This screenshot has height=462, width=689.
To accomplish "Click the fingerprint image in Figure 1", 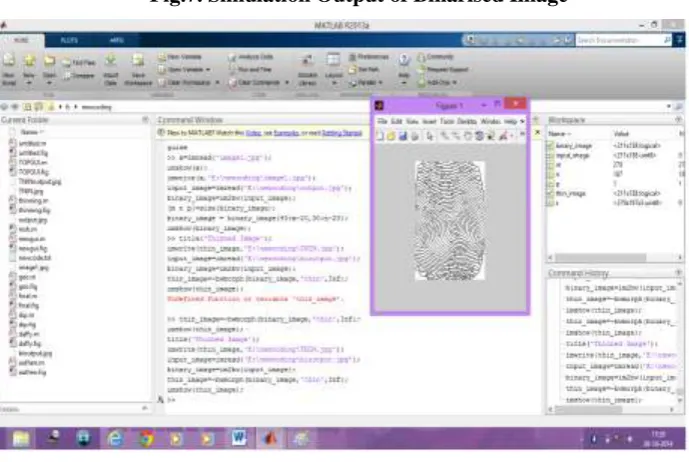I will pos(450,220).
